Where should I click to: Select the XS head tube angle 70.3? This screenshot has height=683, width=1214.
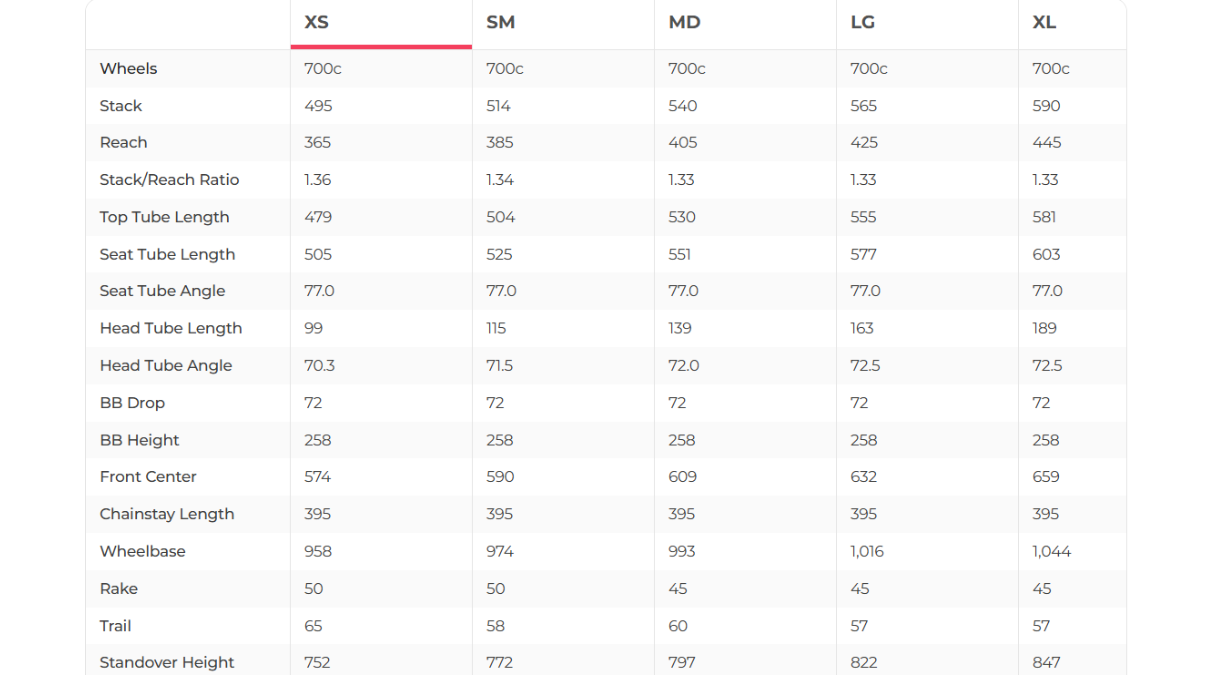[319, 366]
